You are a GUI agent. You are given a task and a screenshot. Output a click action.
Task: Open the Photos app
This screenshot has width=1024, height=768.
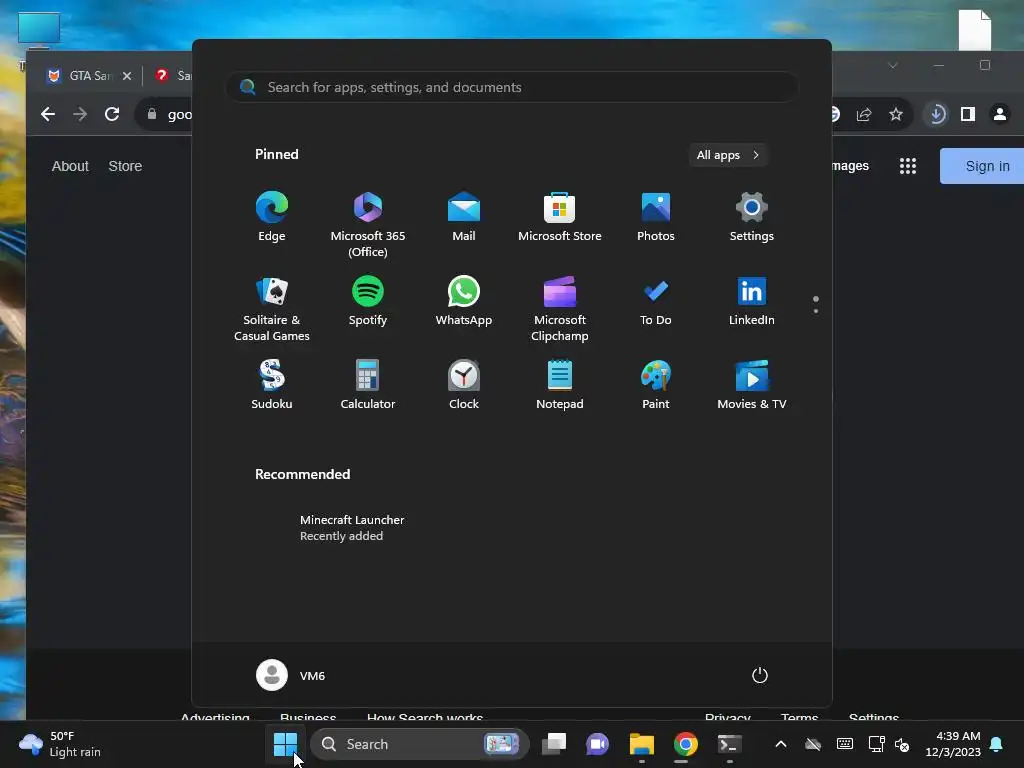coord(656,217)
